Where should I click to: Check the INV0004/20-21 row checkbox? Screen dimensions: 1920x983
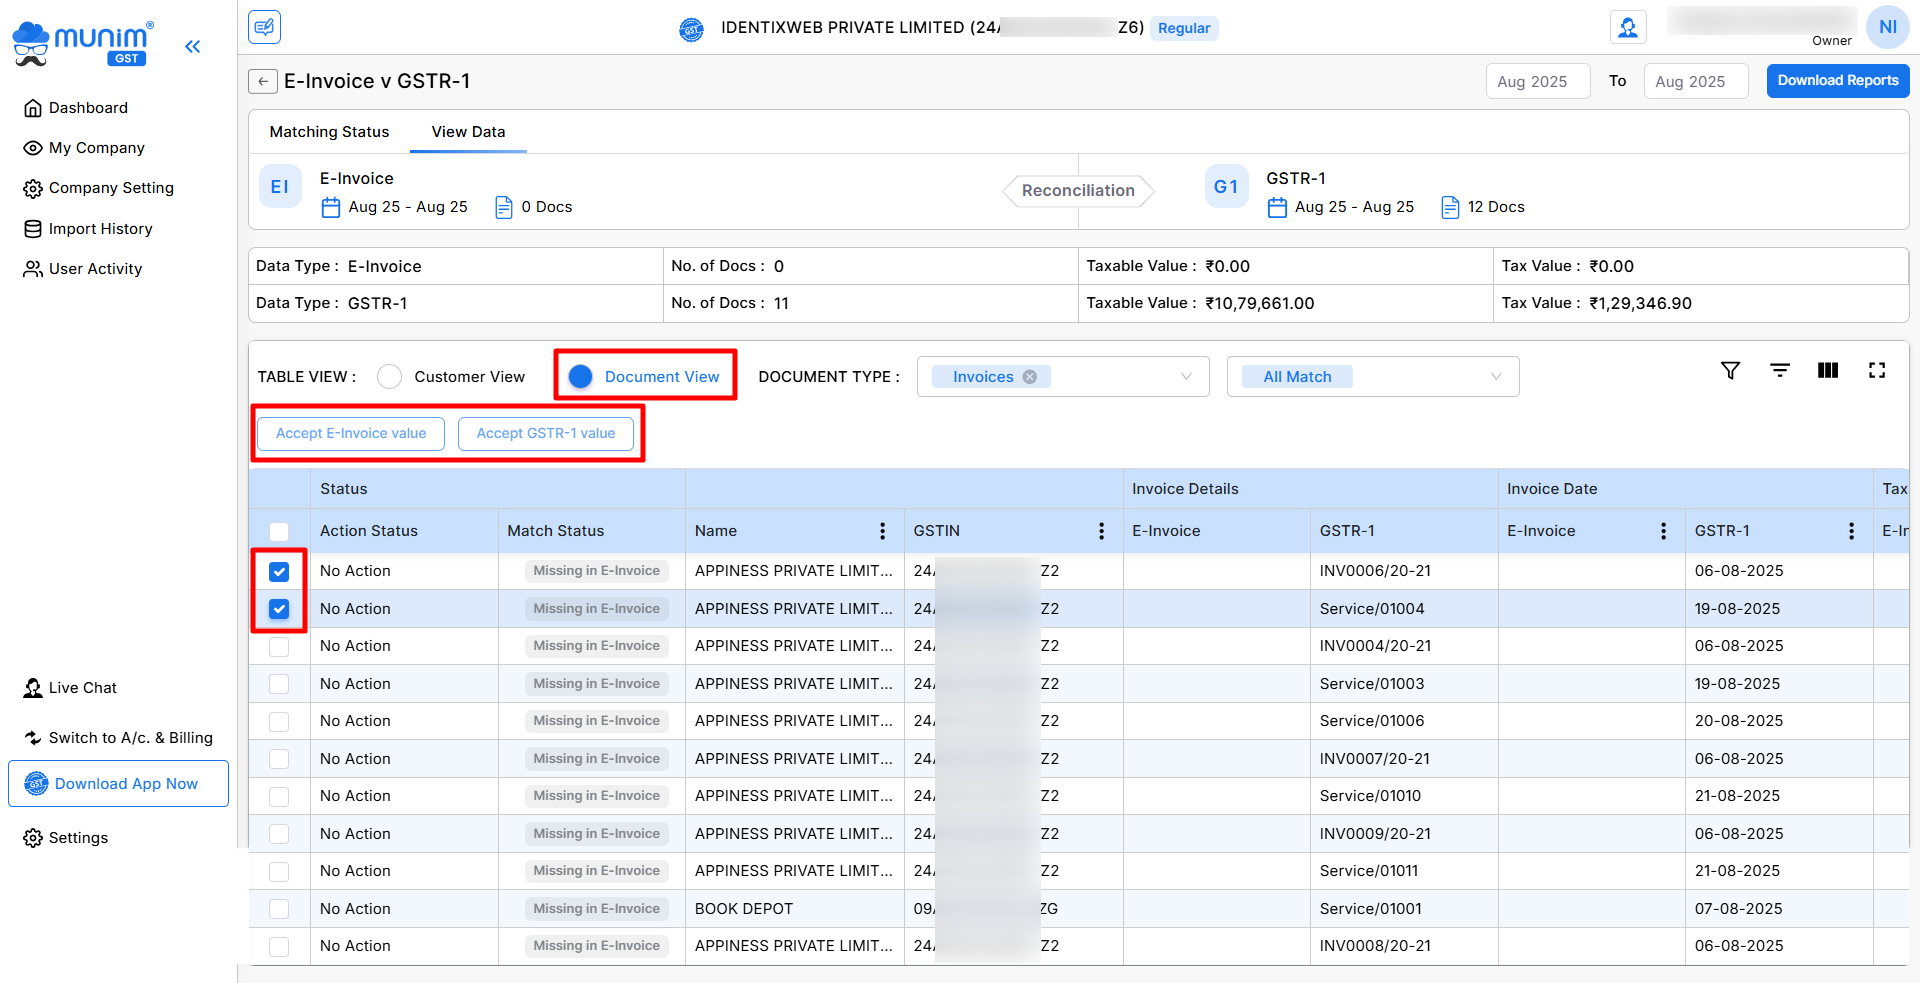[279, 647]
